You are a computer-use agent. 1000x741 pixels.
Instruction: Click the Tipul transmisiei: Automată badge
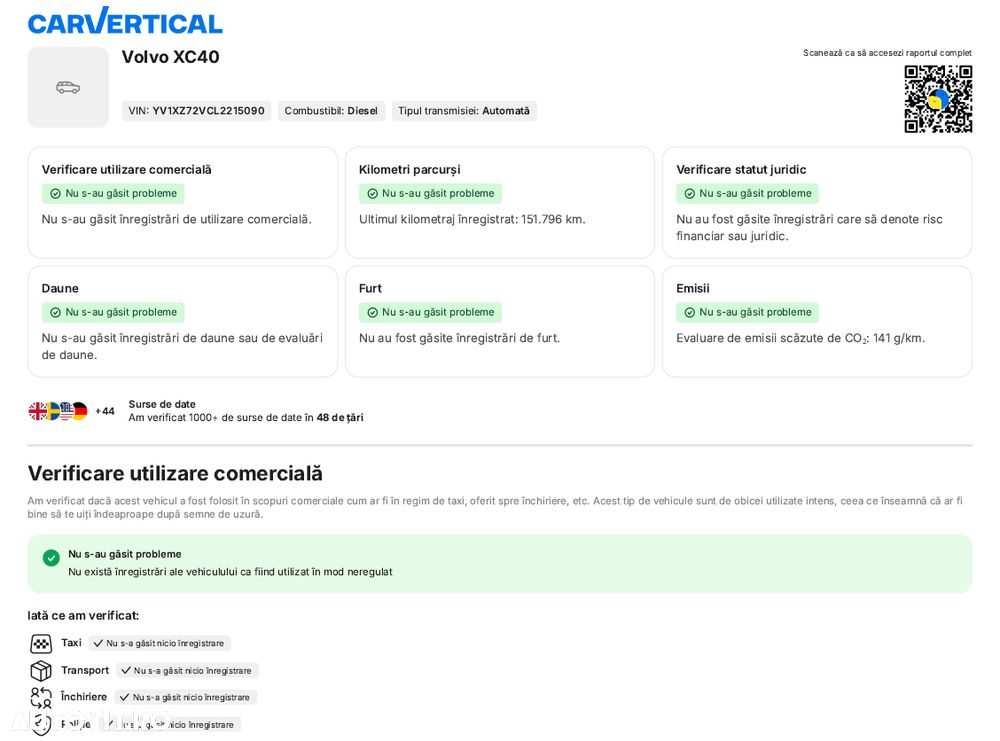(x=464, y=111)
